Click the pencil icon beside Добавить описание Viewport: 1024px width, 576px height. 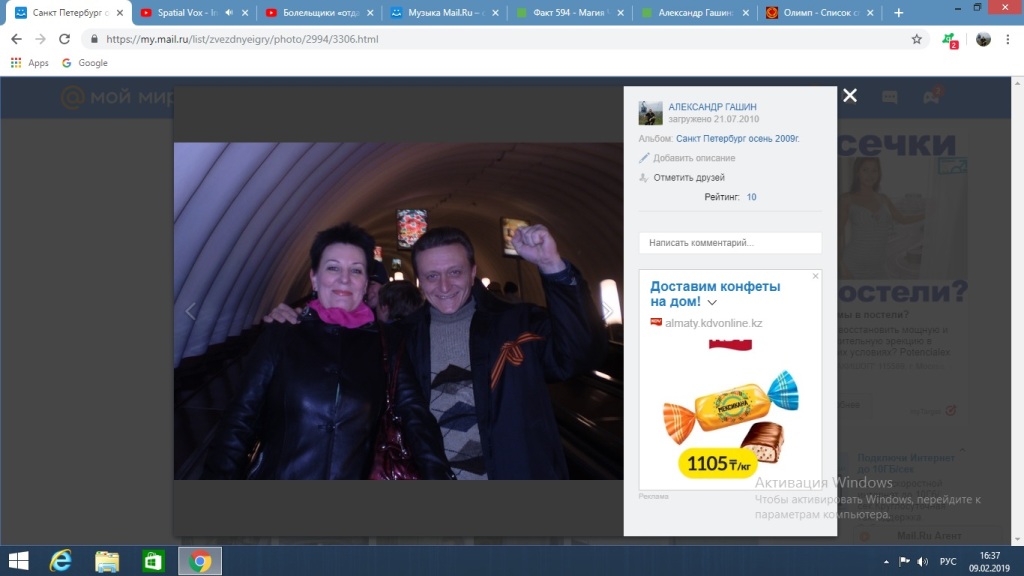pyautogui.click(x=644, y=158)
